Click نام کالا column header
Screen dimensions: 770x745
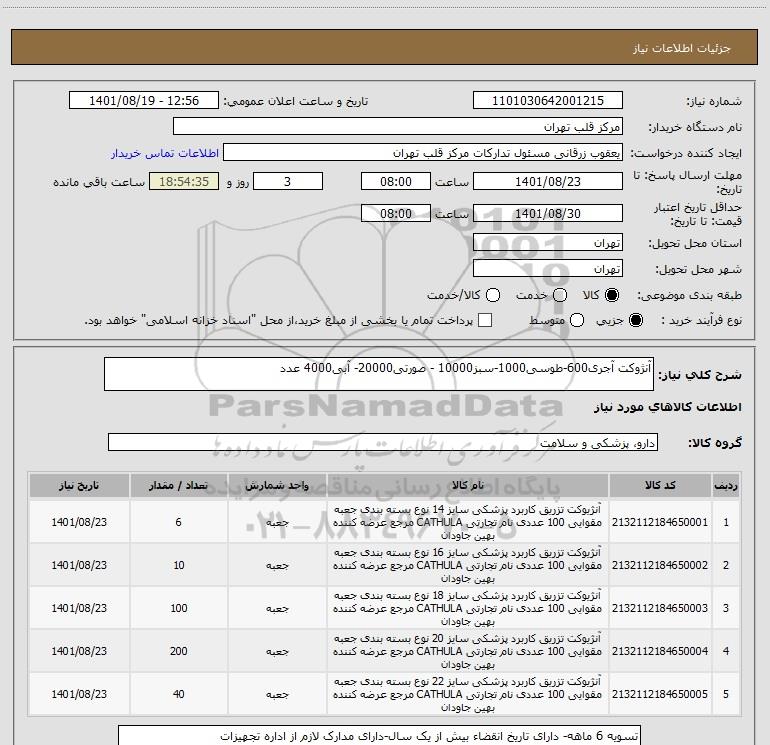pyautogui.click(x=468, y=486)
